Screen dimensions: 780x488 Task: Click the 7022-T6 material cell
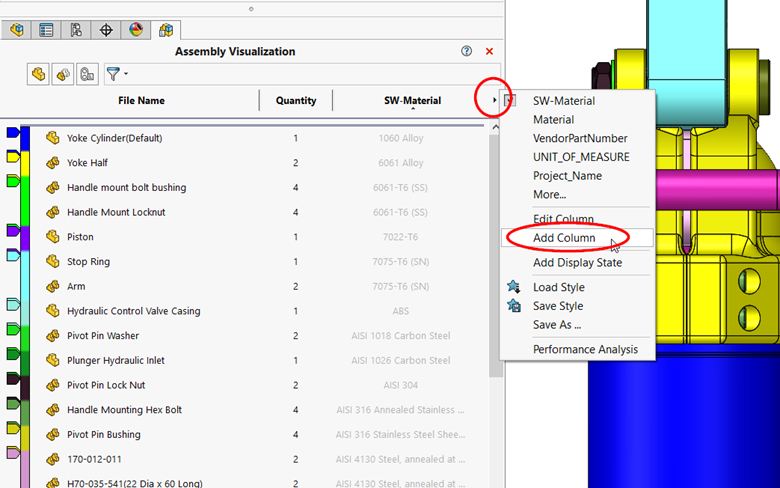400,237
